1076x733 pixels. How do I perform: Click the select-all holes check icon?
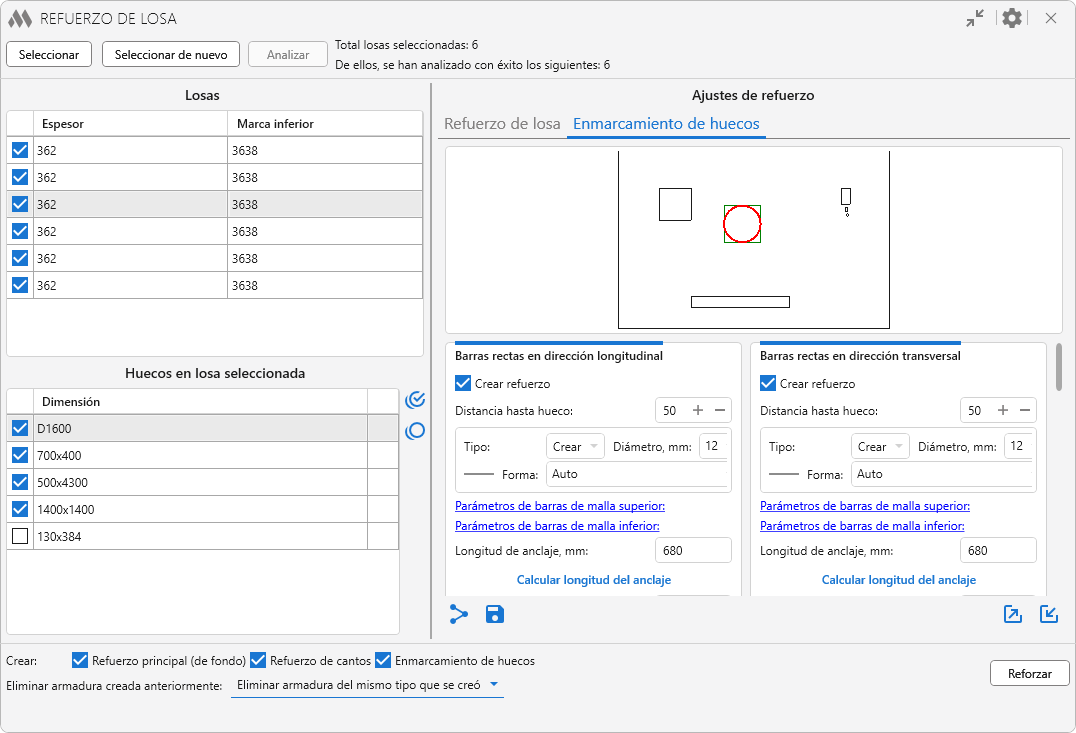click(x=415, y=400)
